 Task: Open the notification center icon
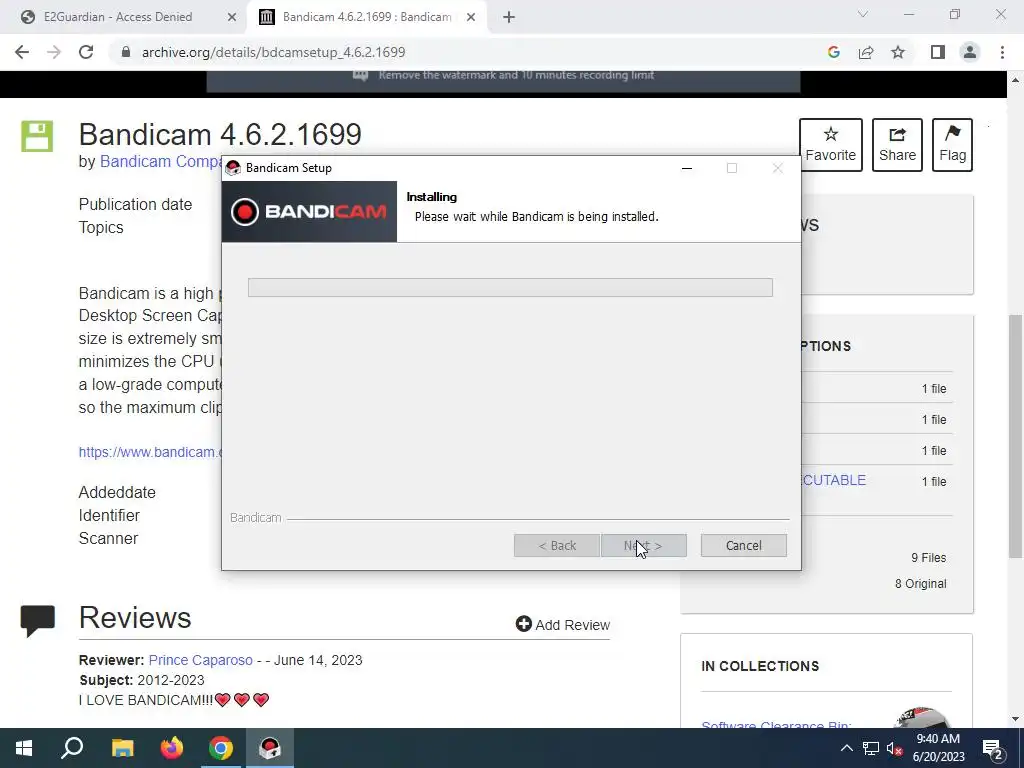point(993,748)
